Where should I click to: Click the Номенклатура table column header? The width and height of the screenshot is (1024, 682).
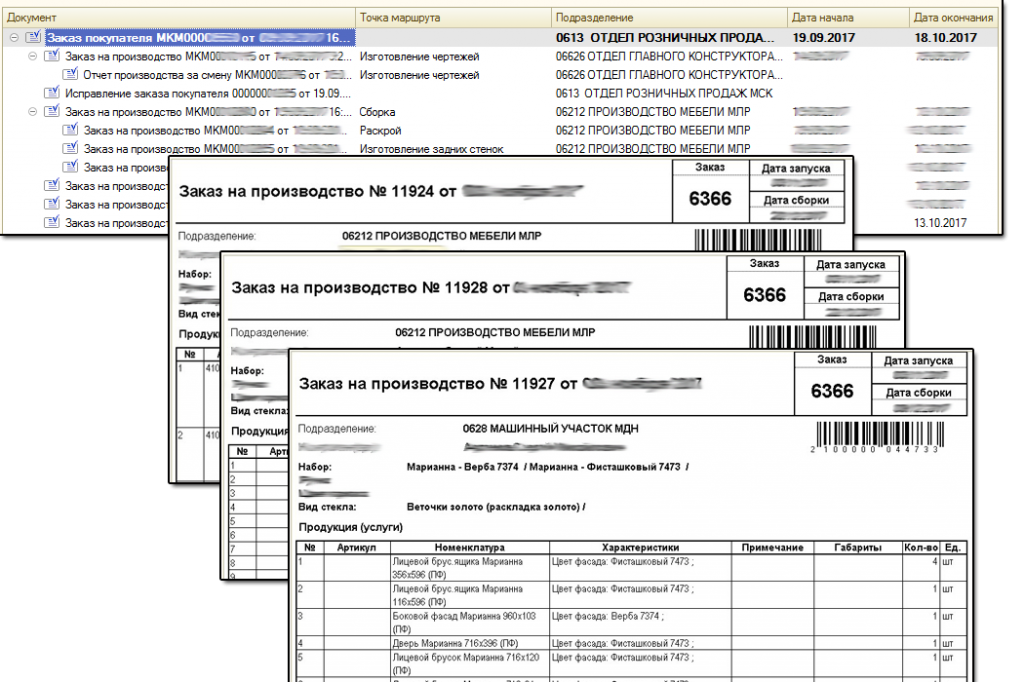tap(470, 547)
